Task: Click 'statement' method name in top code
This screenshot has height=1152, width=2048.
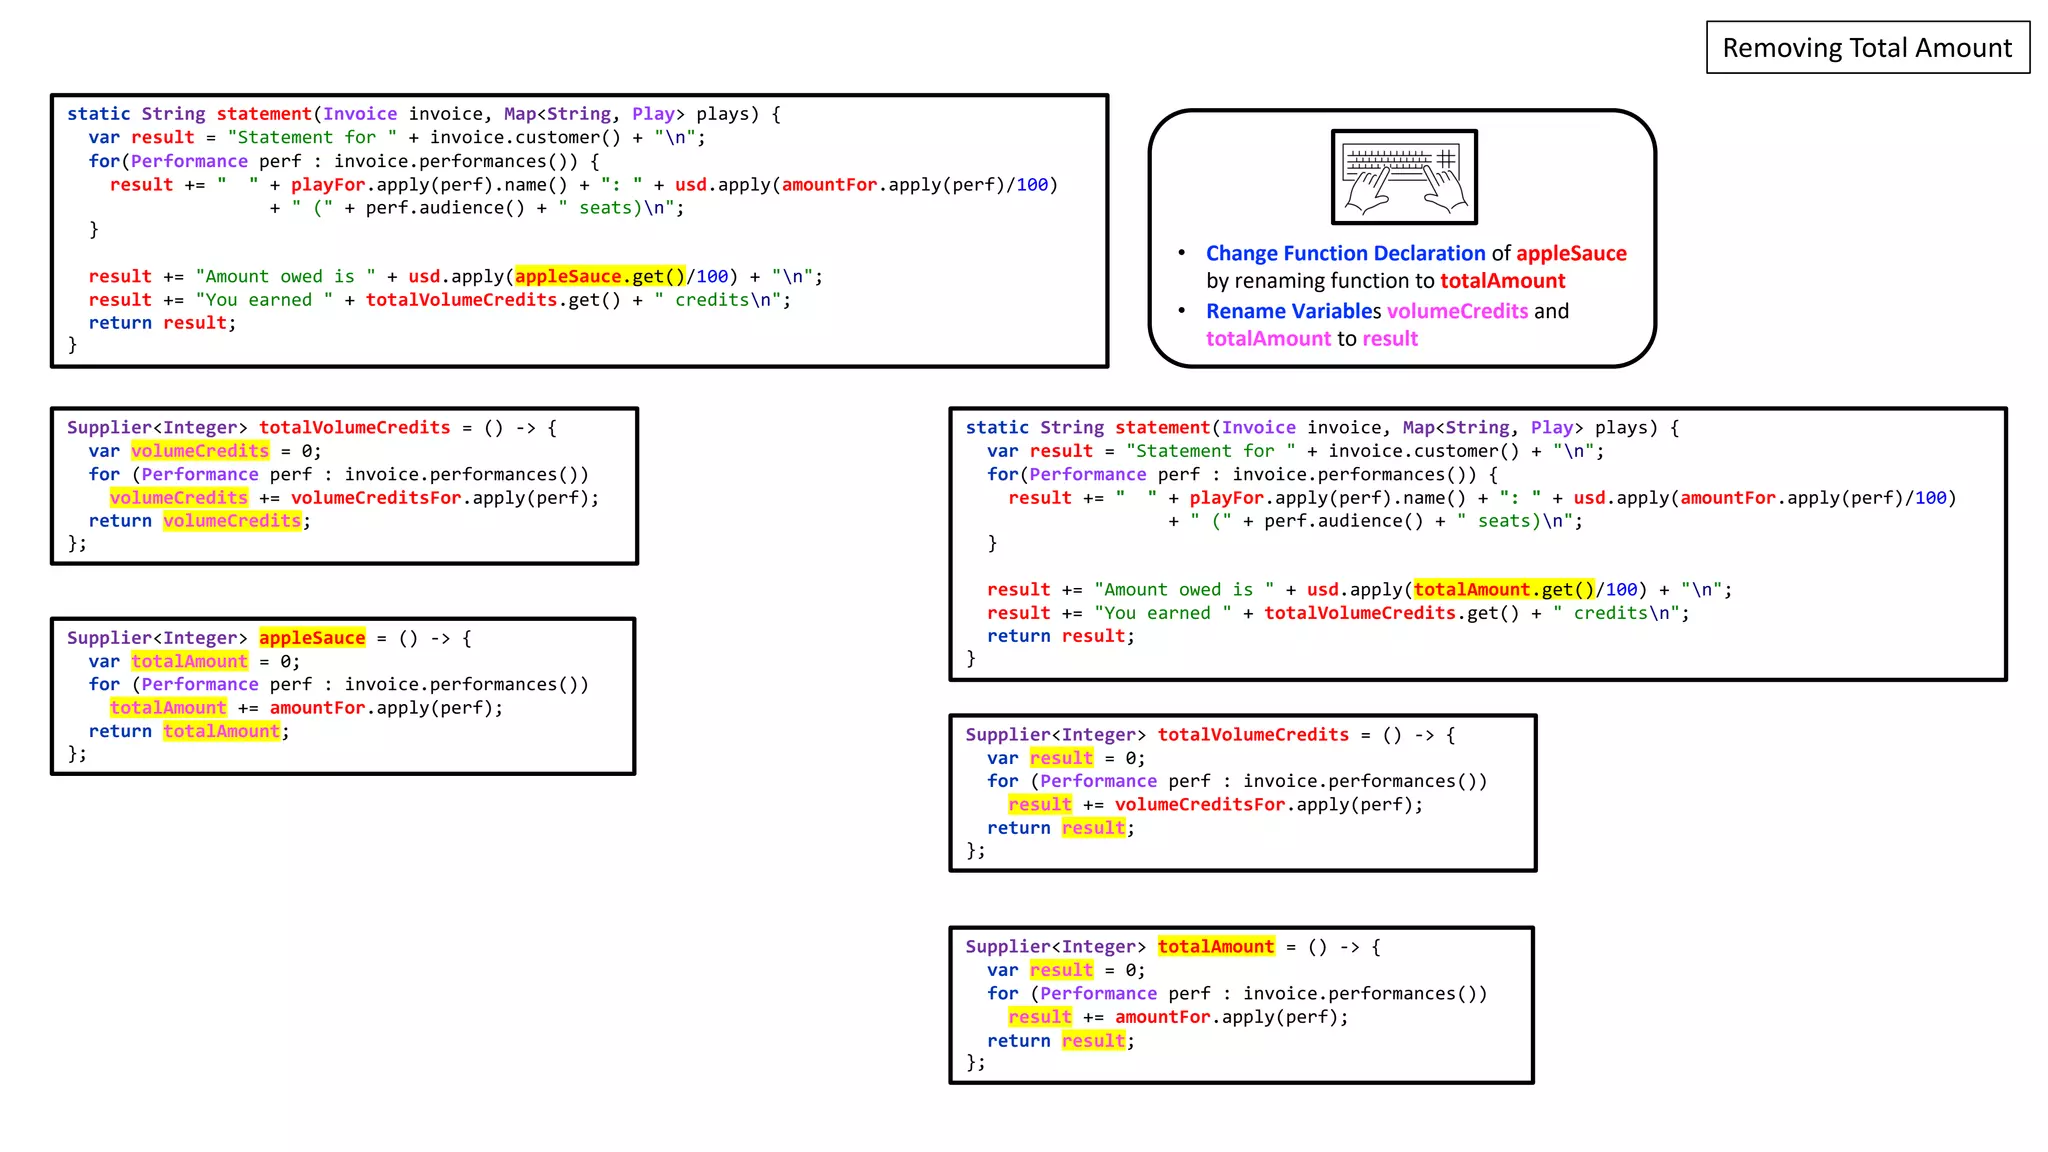Action: (264, 114)
